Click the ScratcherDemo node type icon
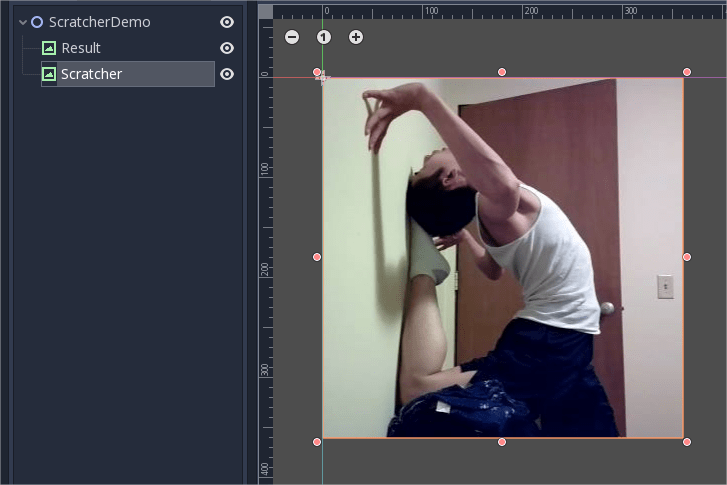Image resolution: width=727 pixels, height=485 pixels. (x=37, y=22)
